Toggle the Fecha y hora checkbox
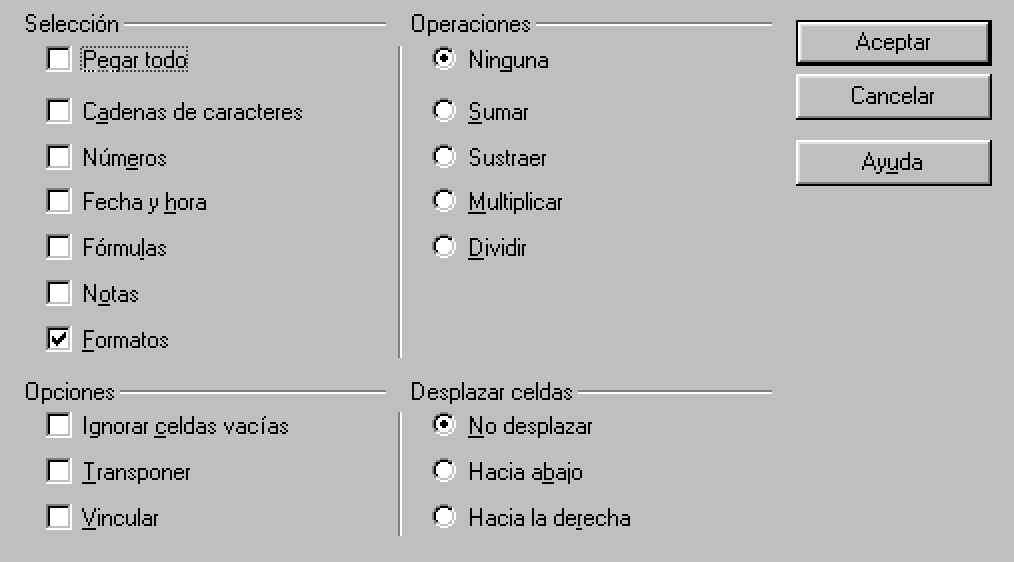 tap(59, 202)
